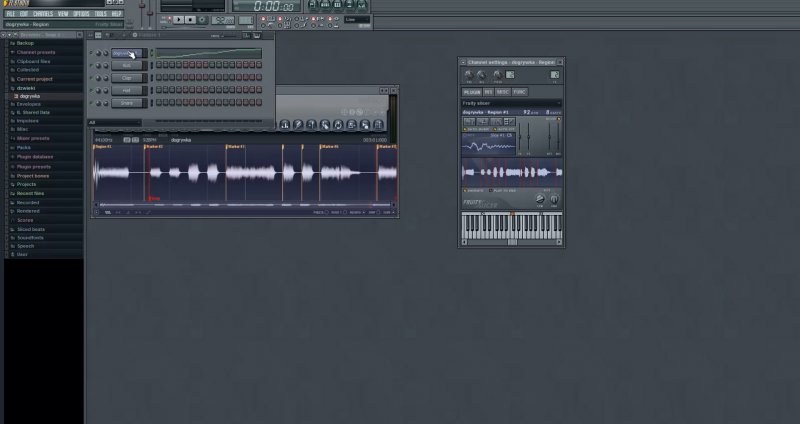Click the Snare channel button
The height and width of the screenshot is (424, 800).
[126, 102]
